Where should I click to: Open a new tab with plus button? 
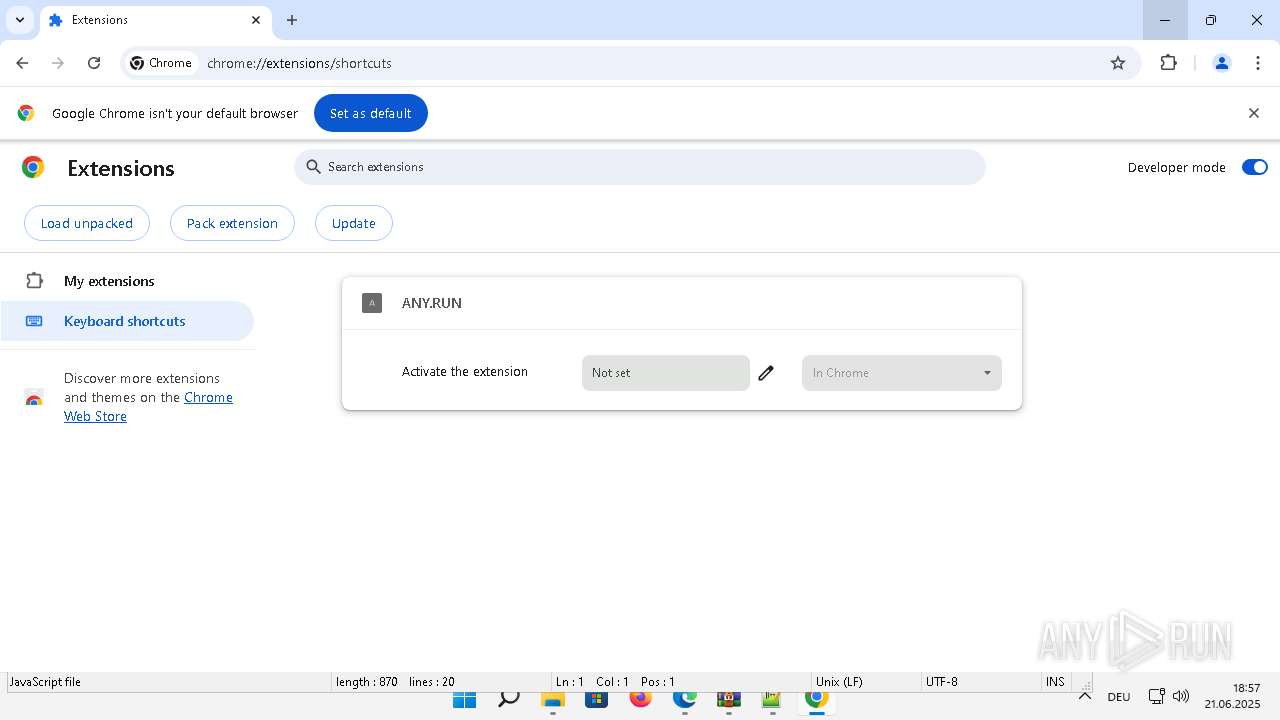click(x=292, y=20)
